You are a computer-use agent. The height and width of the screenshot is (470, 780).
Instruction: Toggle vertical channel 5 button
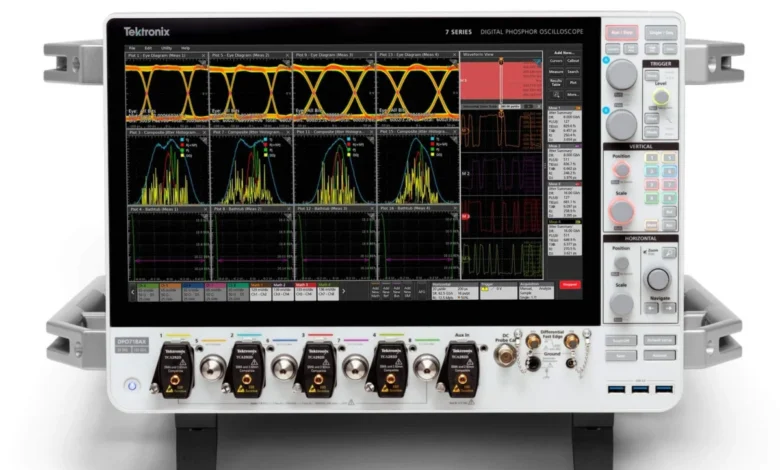tap(670, 158)
